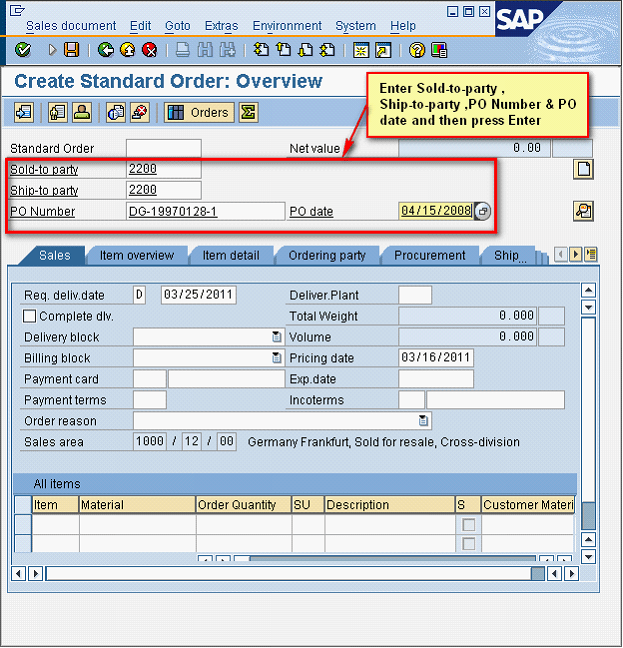Tick the Complete dlv. checkbox
Image resolution: width=623 pixels, height=648 pixels.
[x=29, y=316]
